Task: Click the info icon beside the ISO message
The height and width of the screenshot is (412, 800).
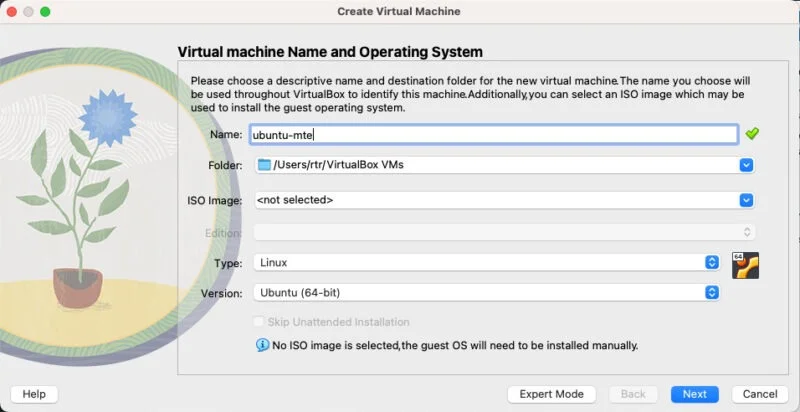Action: pos(262,345)
